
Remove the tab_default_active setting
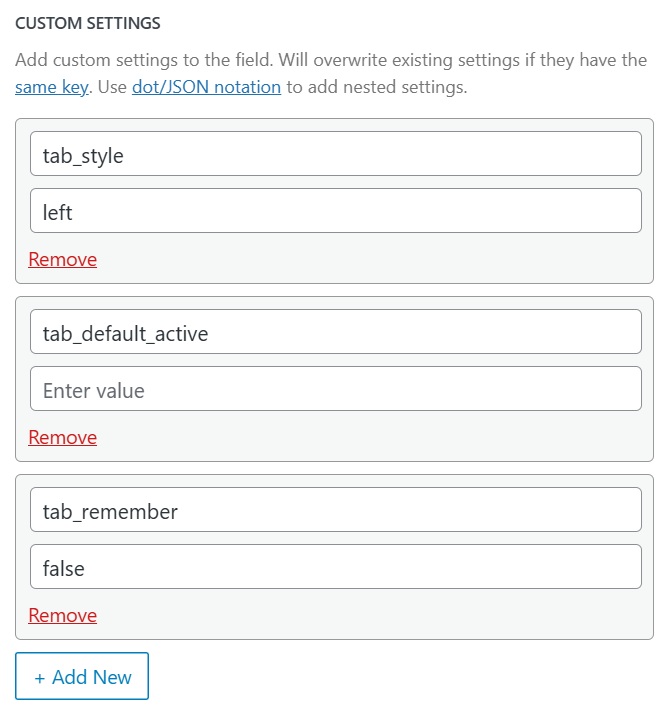tap(63, 437)
